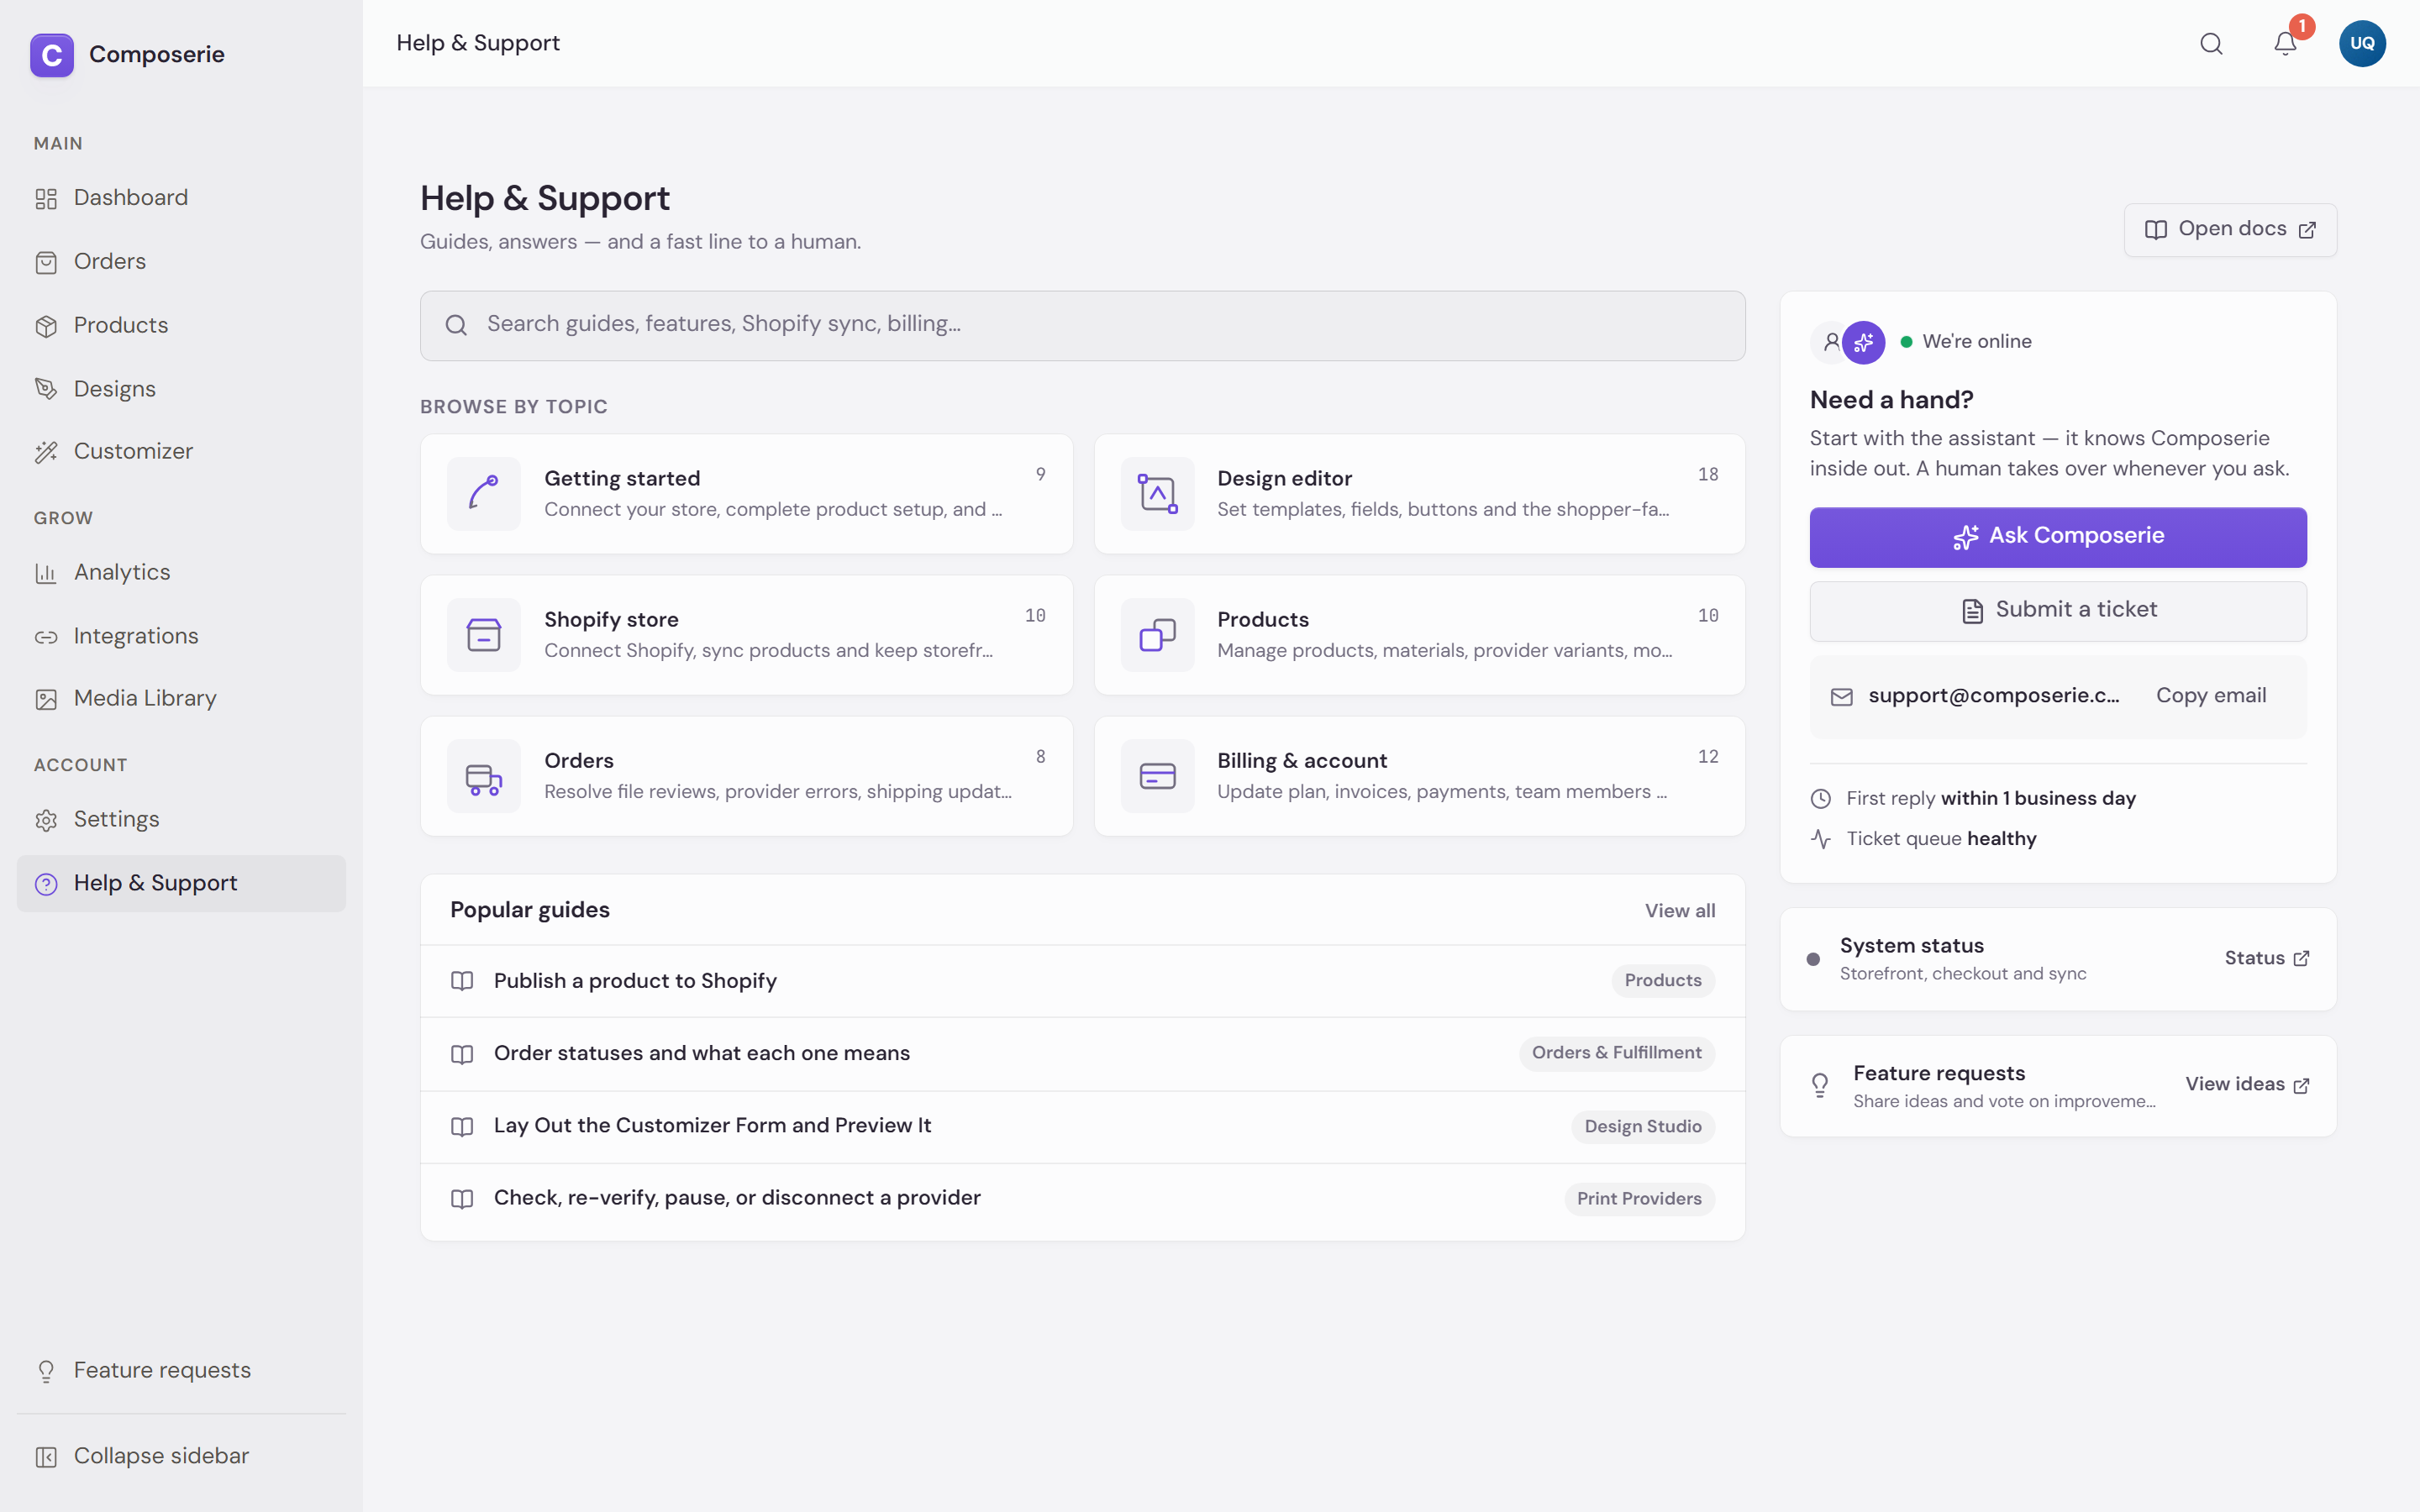The width and height of the screenshot is (2420, 1512).
Task: Open Orders in the sidebar
Action: click(181, 262)
